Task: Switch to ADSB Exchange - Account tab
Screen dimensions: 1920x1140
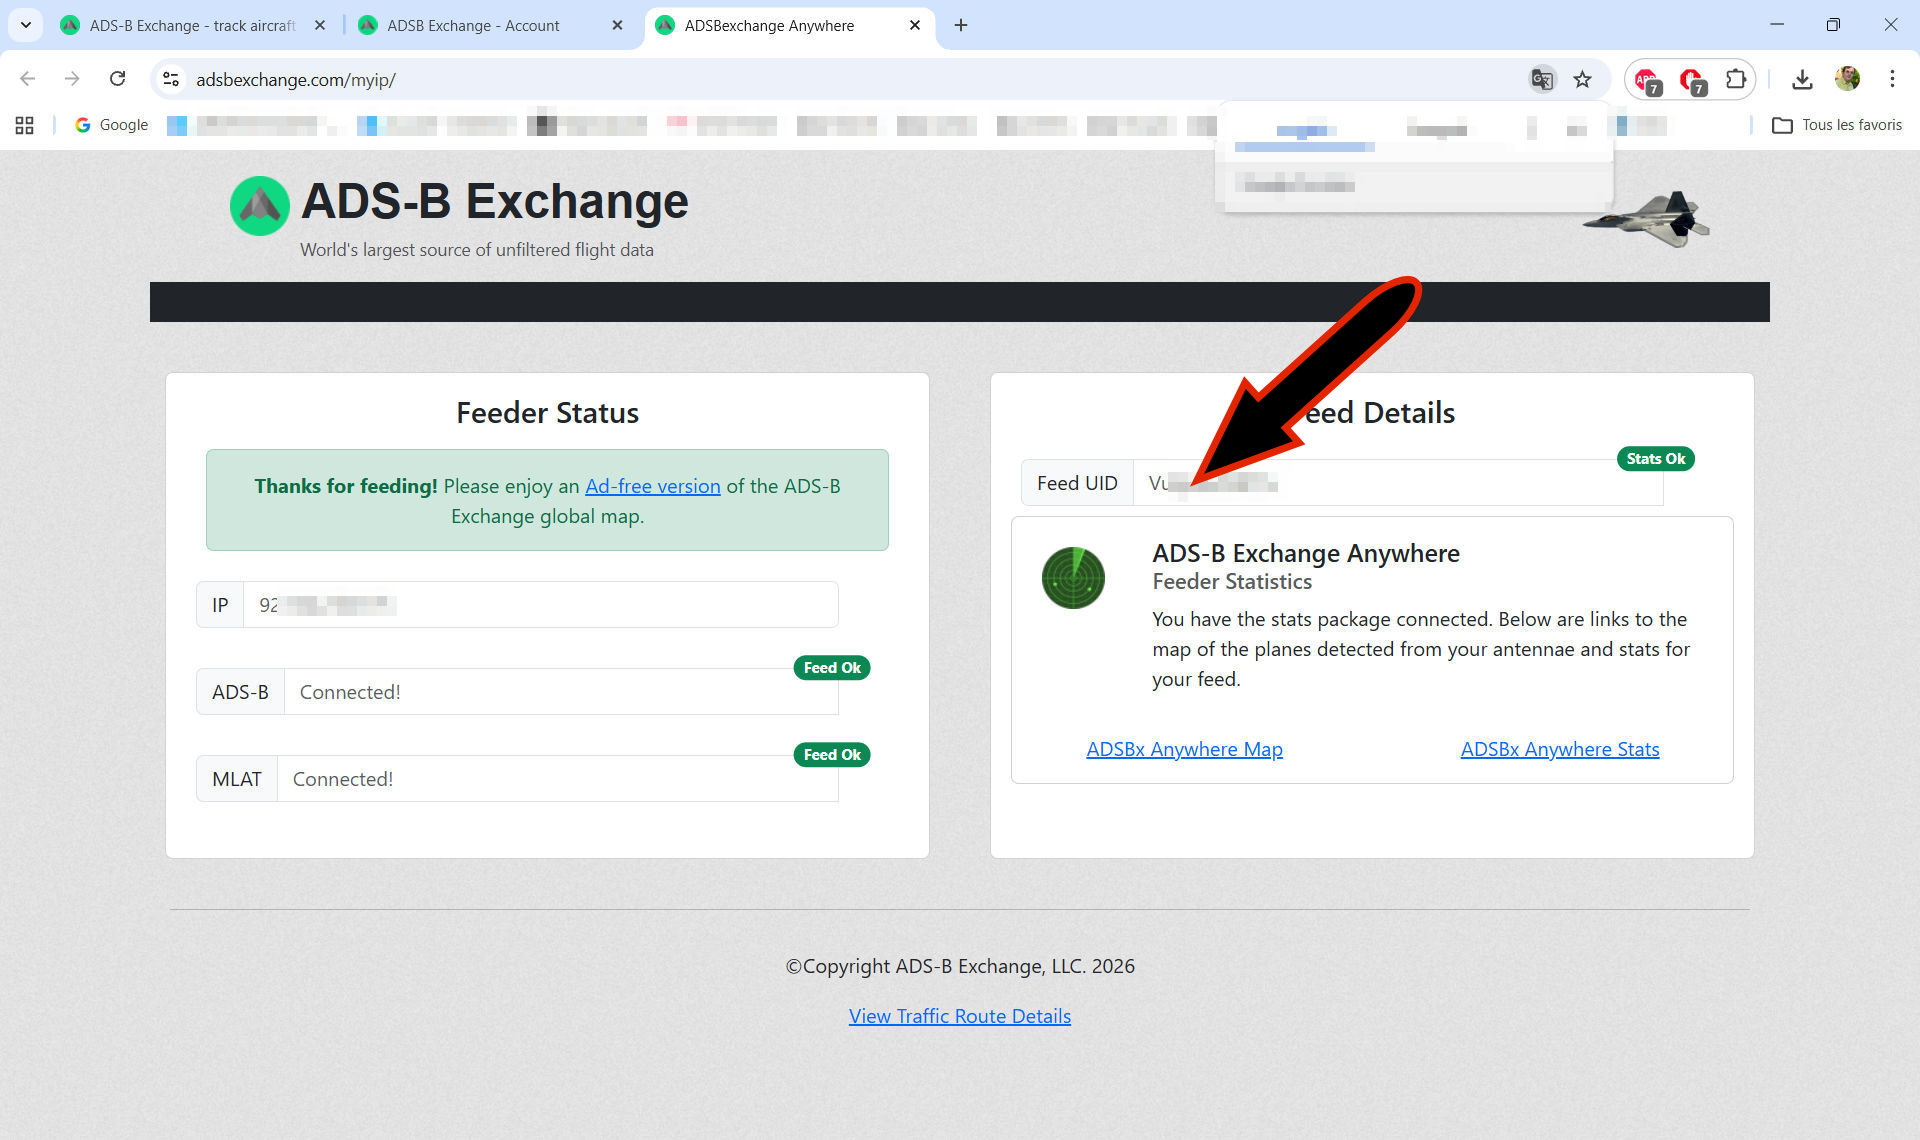Action: (474, 26)
